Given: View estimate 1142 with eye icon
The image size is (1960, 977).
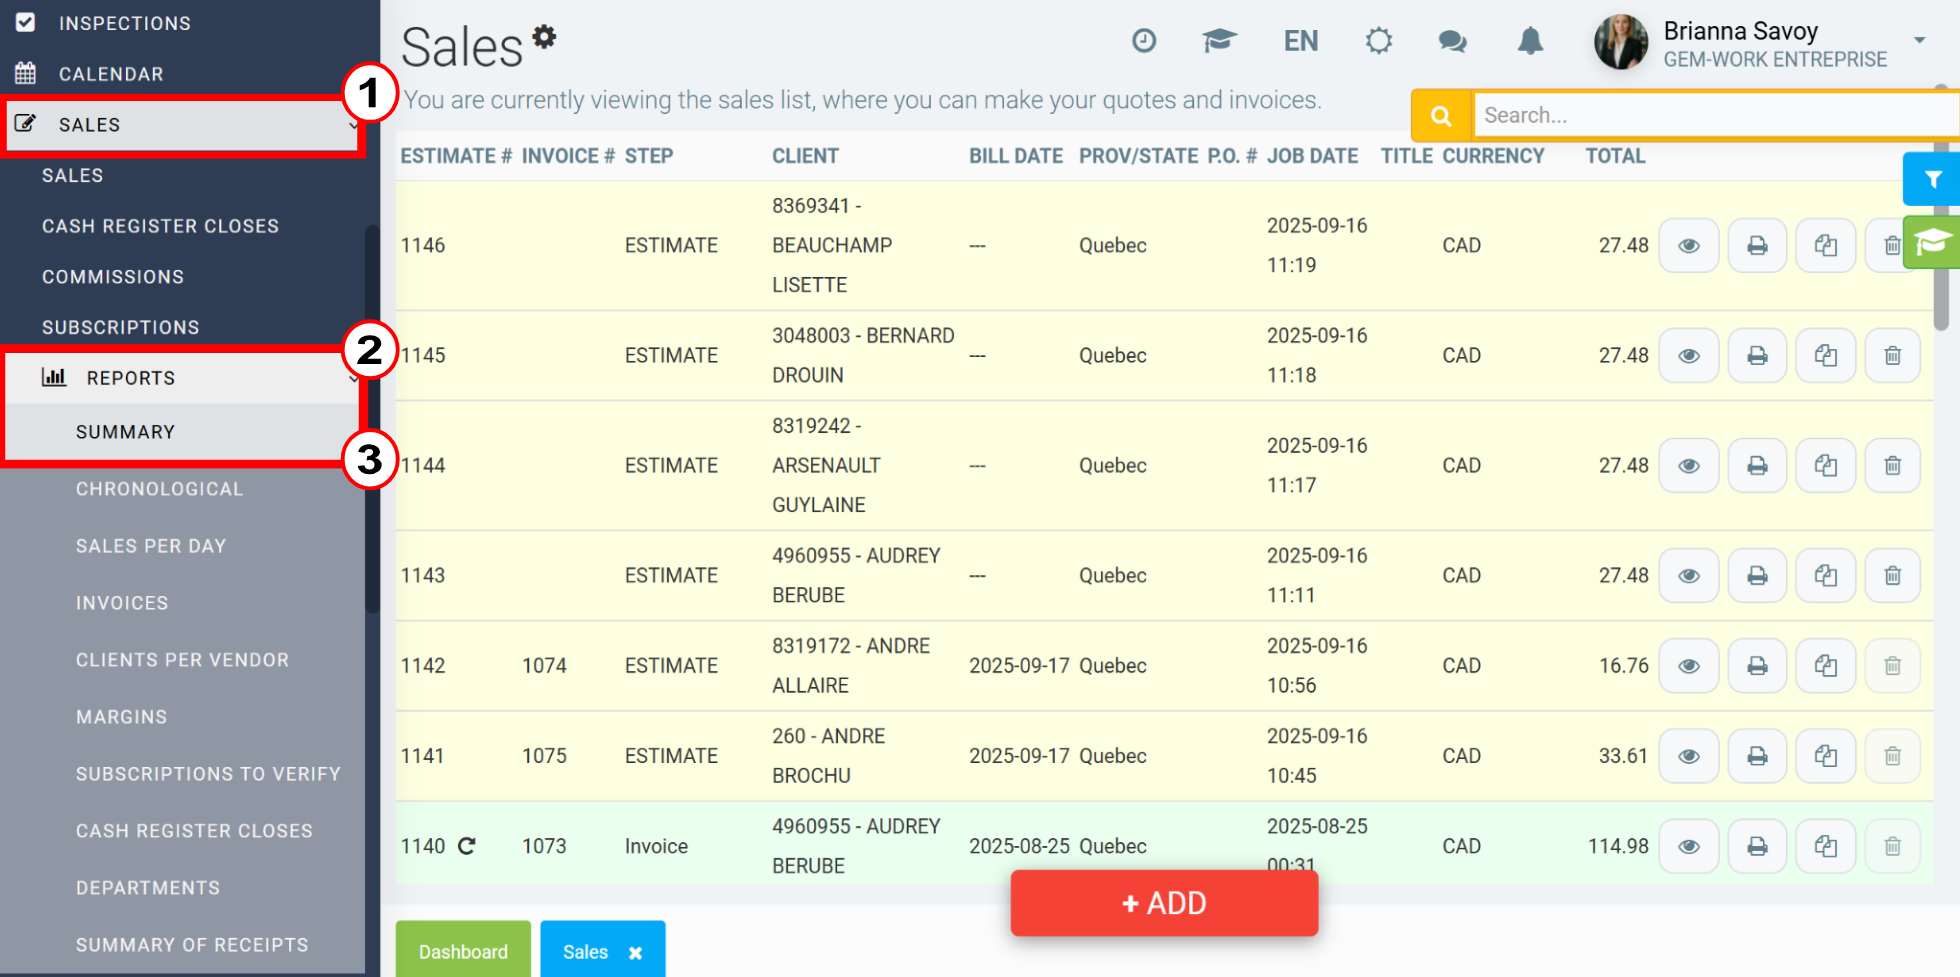Looking at the screenshot, I should coord(1689,666).
